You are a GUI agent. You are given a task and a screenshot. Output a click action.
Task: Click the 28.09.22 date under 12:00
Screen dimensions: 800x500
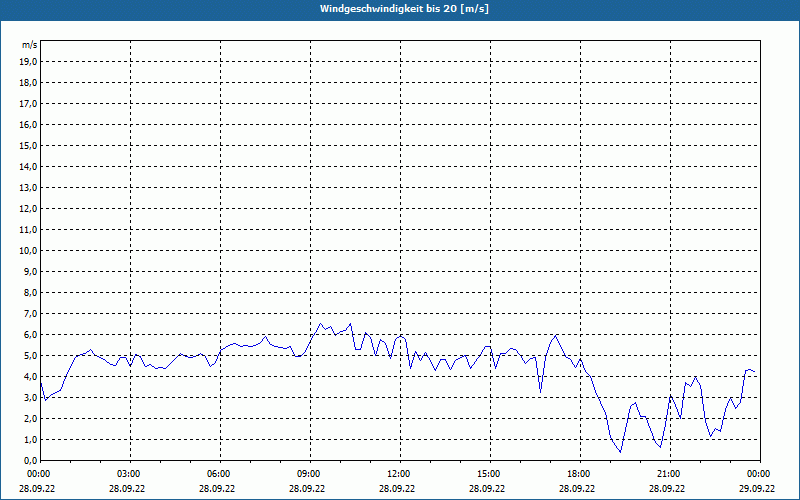[x=397, y=488]
